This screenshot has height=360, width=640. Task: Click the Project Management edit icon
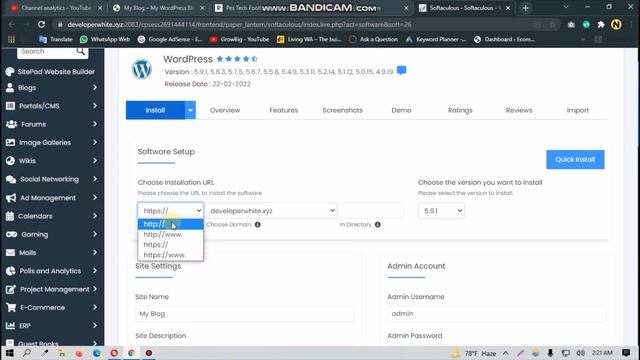[x=11, y=289]
